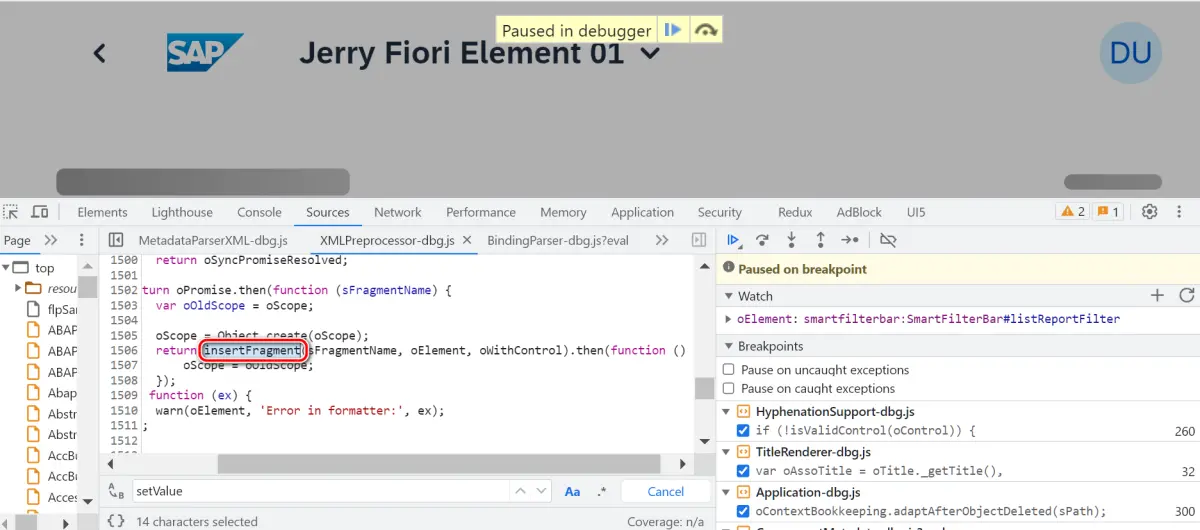
Task: Click the SAP logo
Action: pyautogui.click(x=205, y=53)
